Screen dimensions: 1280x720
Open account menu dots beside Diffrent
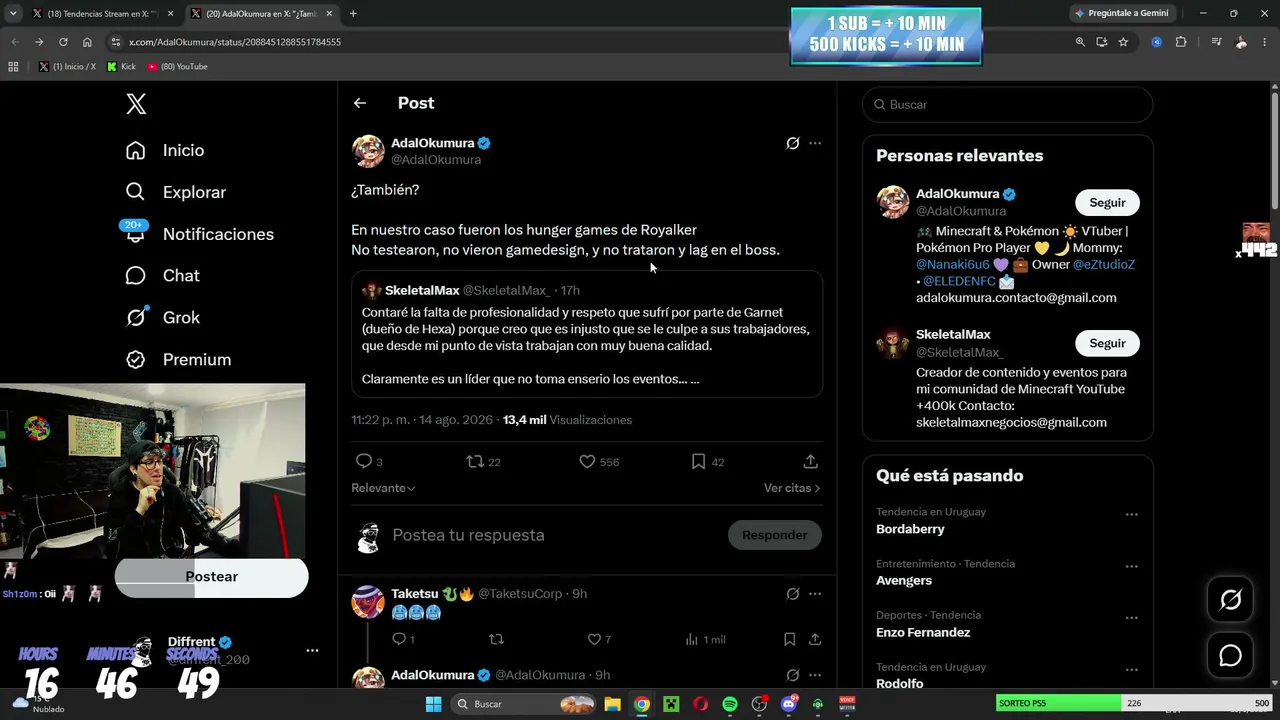coord(312,650)
